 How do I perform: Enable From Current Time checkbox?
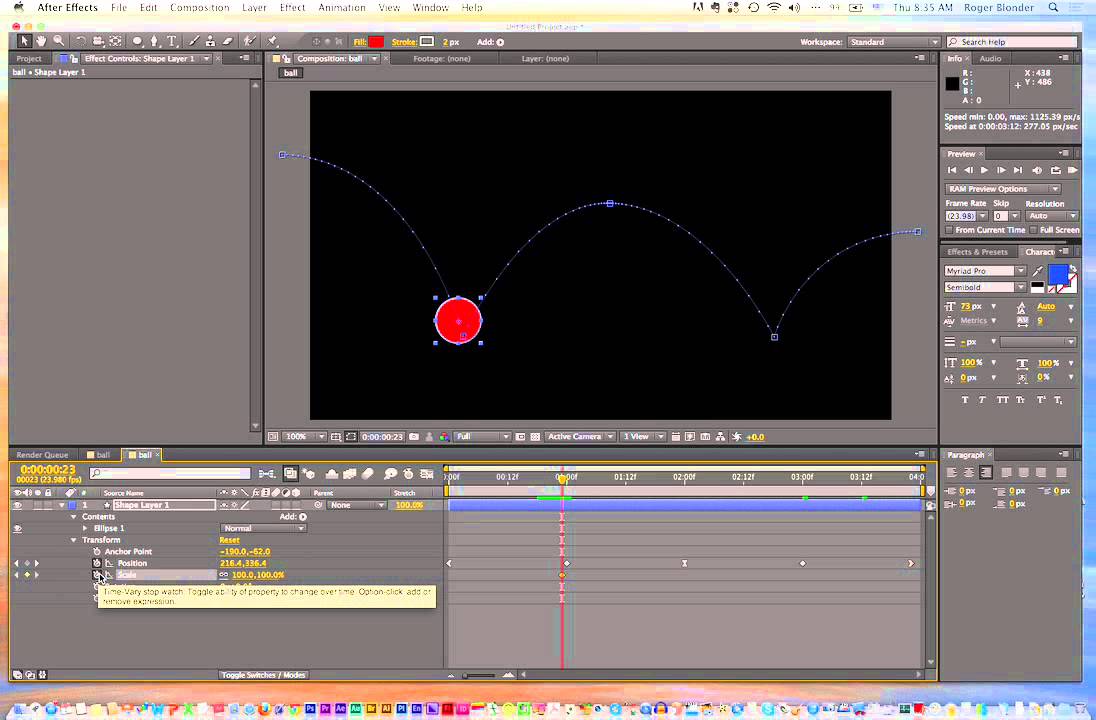949,230
